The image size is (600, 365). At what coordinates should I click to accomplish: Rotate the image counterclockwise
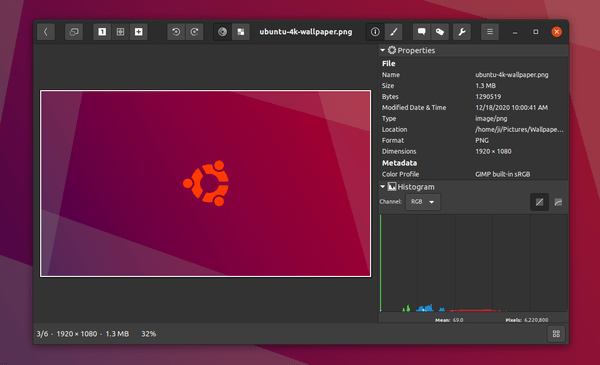pyautogui.click(x=176, y=32)
